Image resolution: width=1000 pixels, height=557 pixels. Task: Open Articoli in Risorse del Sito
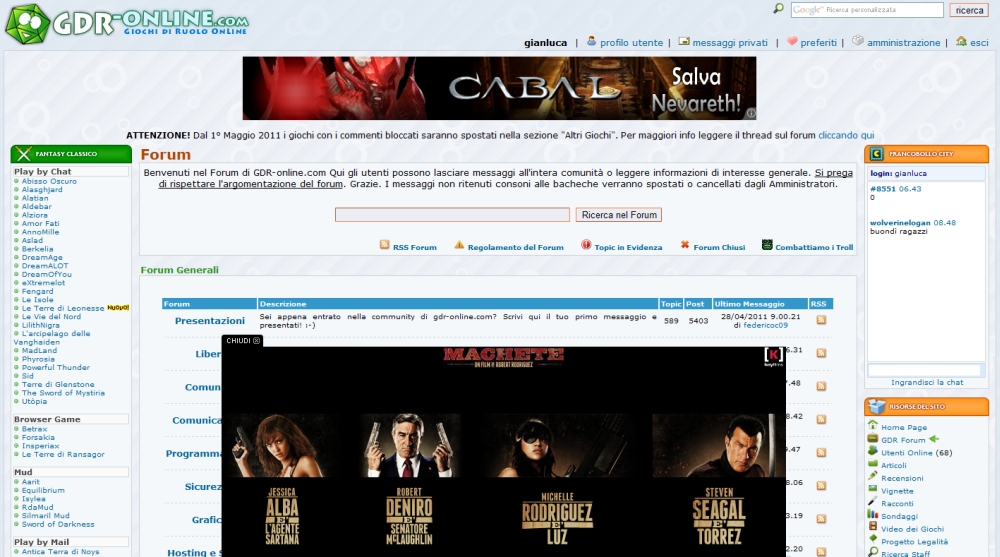coord(893,465)
